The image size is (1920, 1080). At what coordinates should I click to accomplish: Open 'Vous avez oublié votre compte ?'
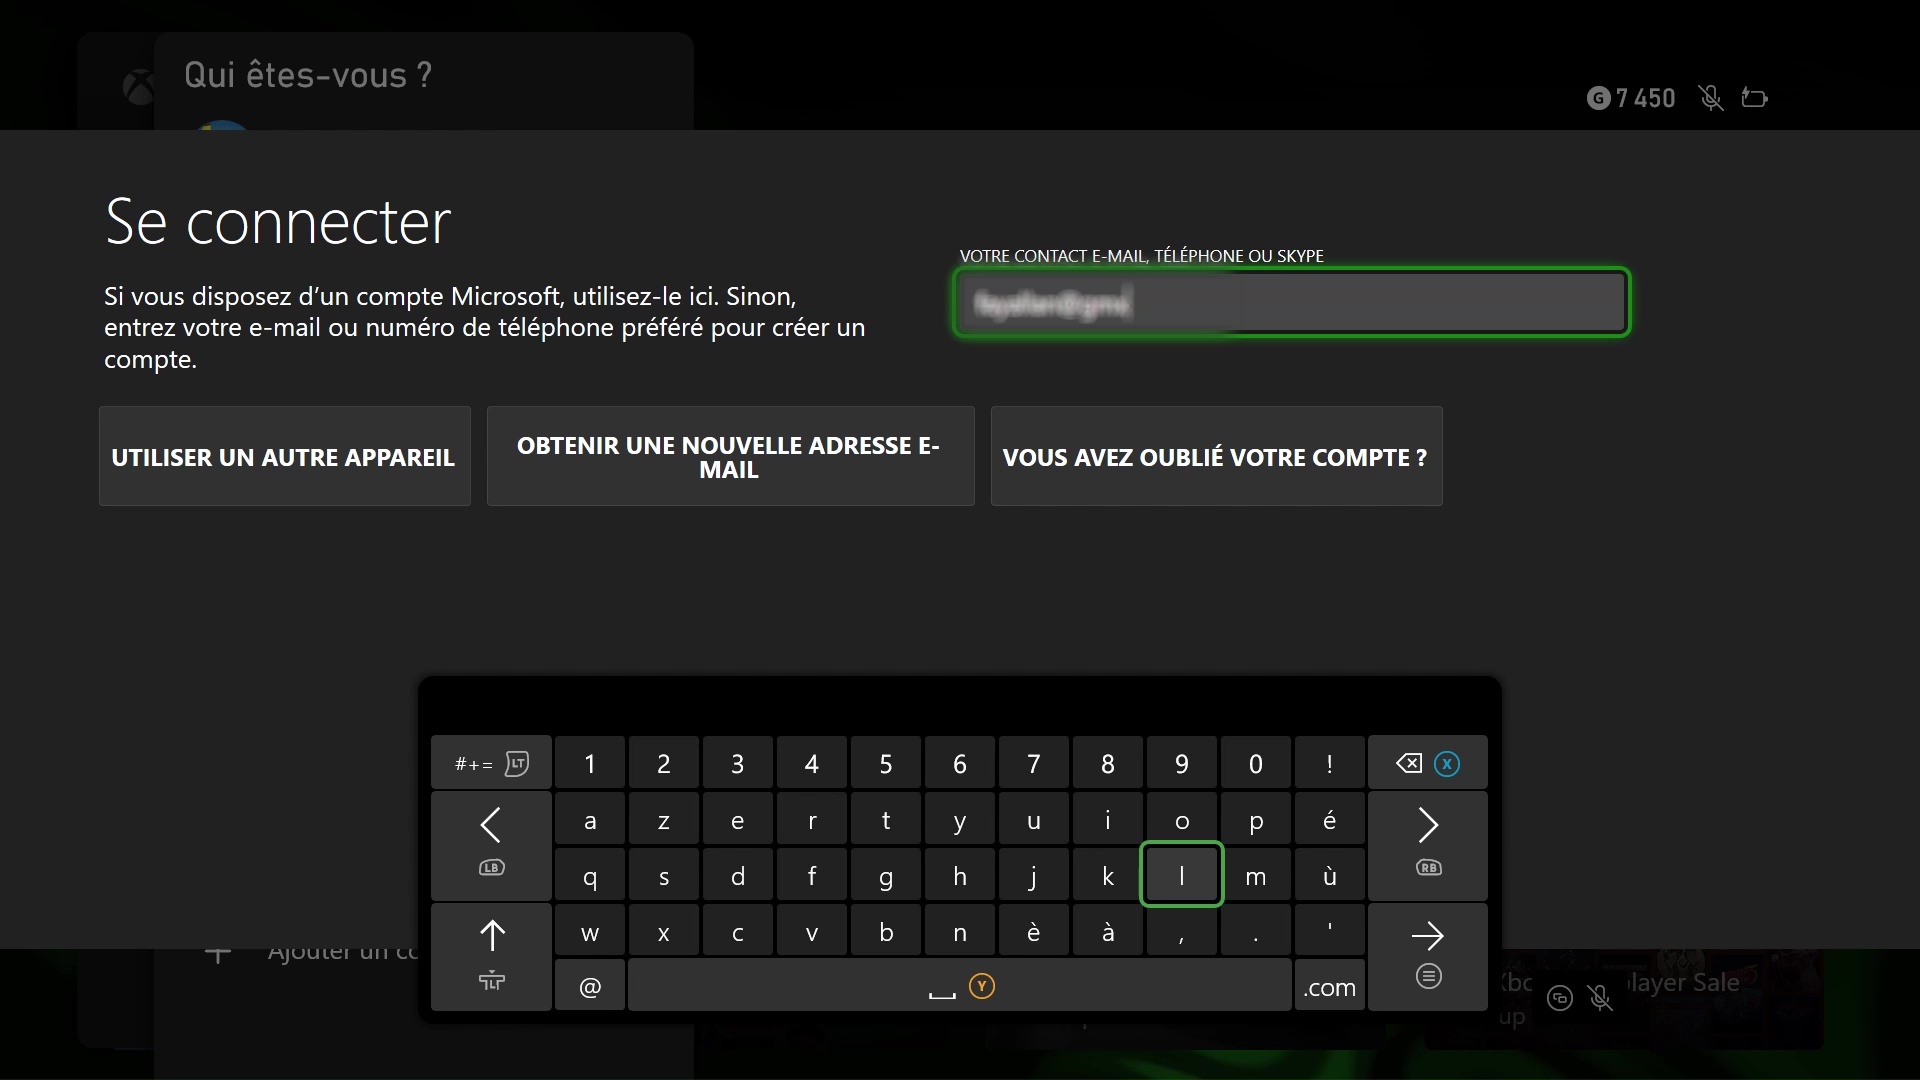click(x=1216, y=456)
